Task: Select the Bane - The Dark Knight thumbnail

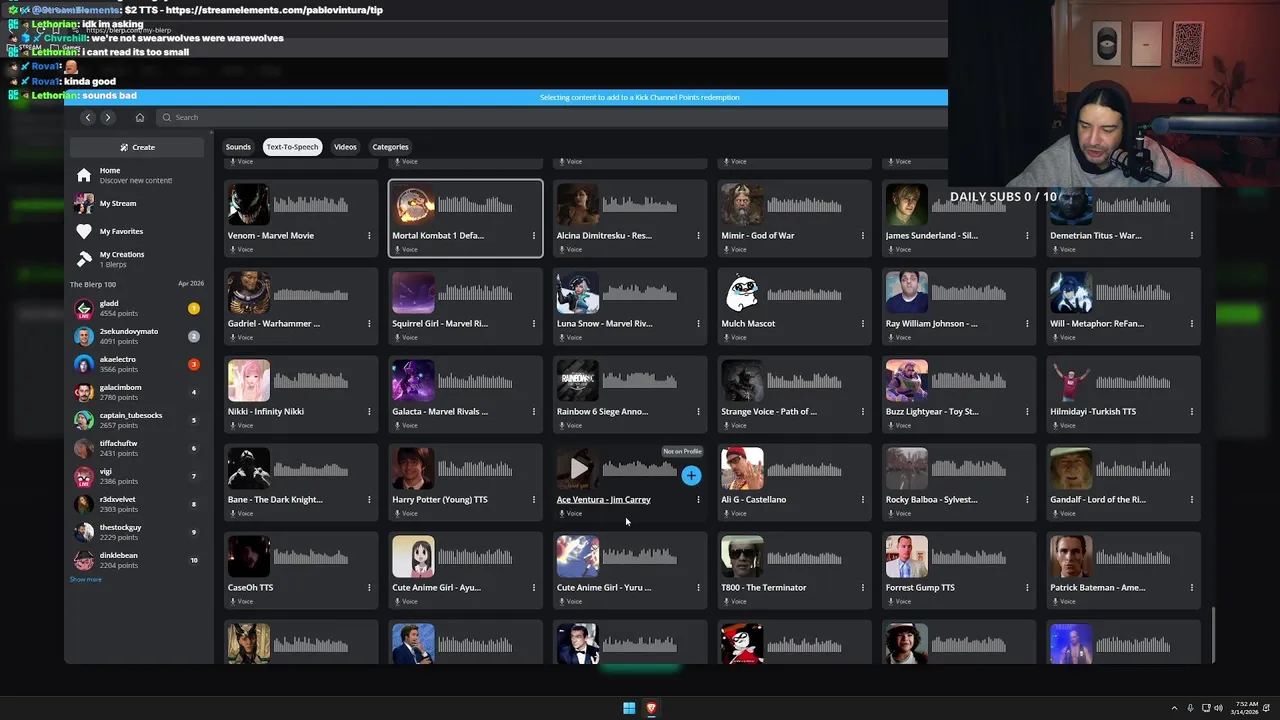Action: (x=249, y=469)
